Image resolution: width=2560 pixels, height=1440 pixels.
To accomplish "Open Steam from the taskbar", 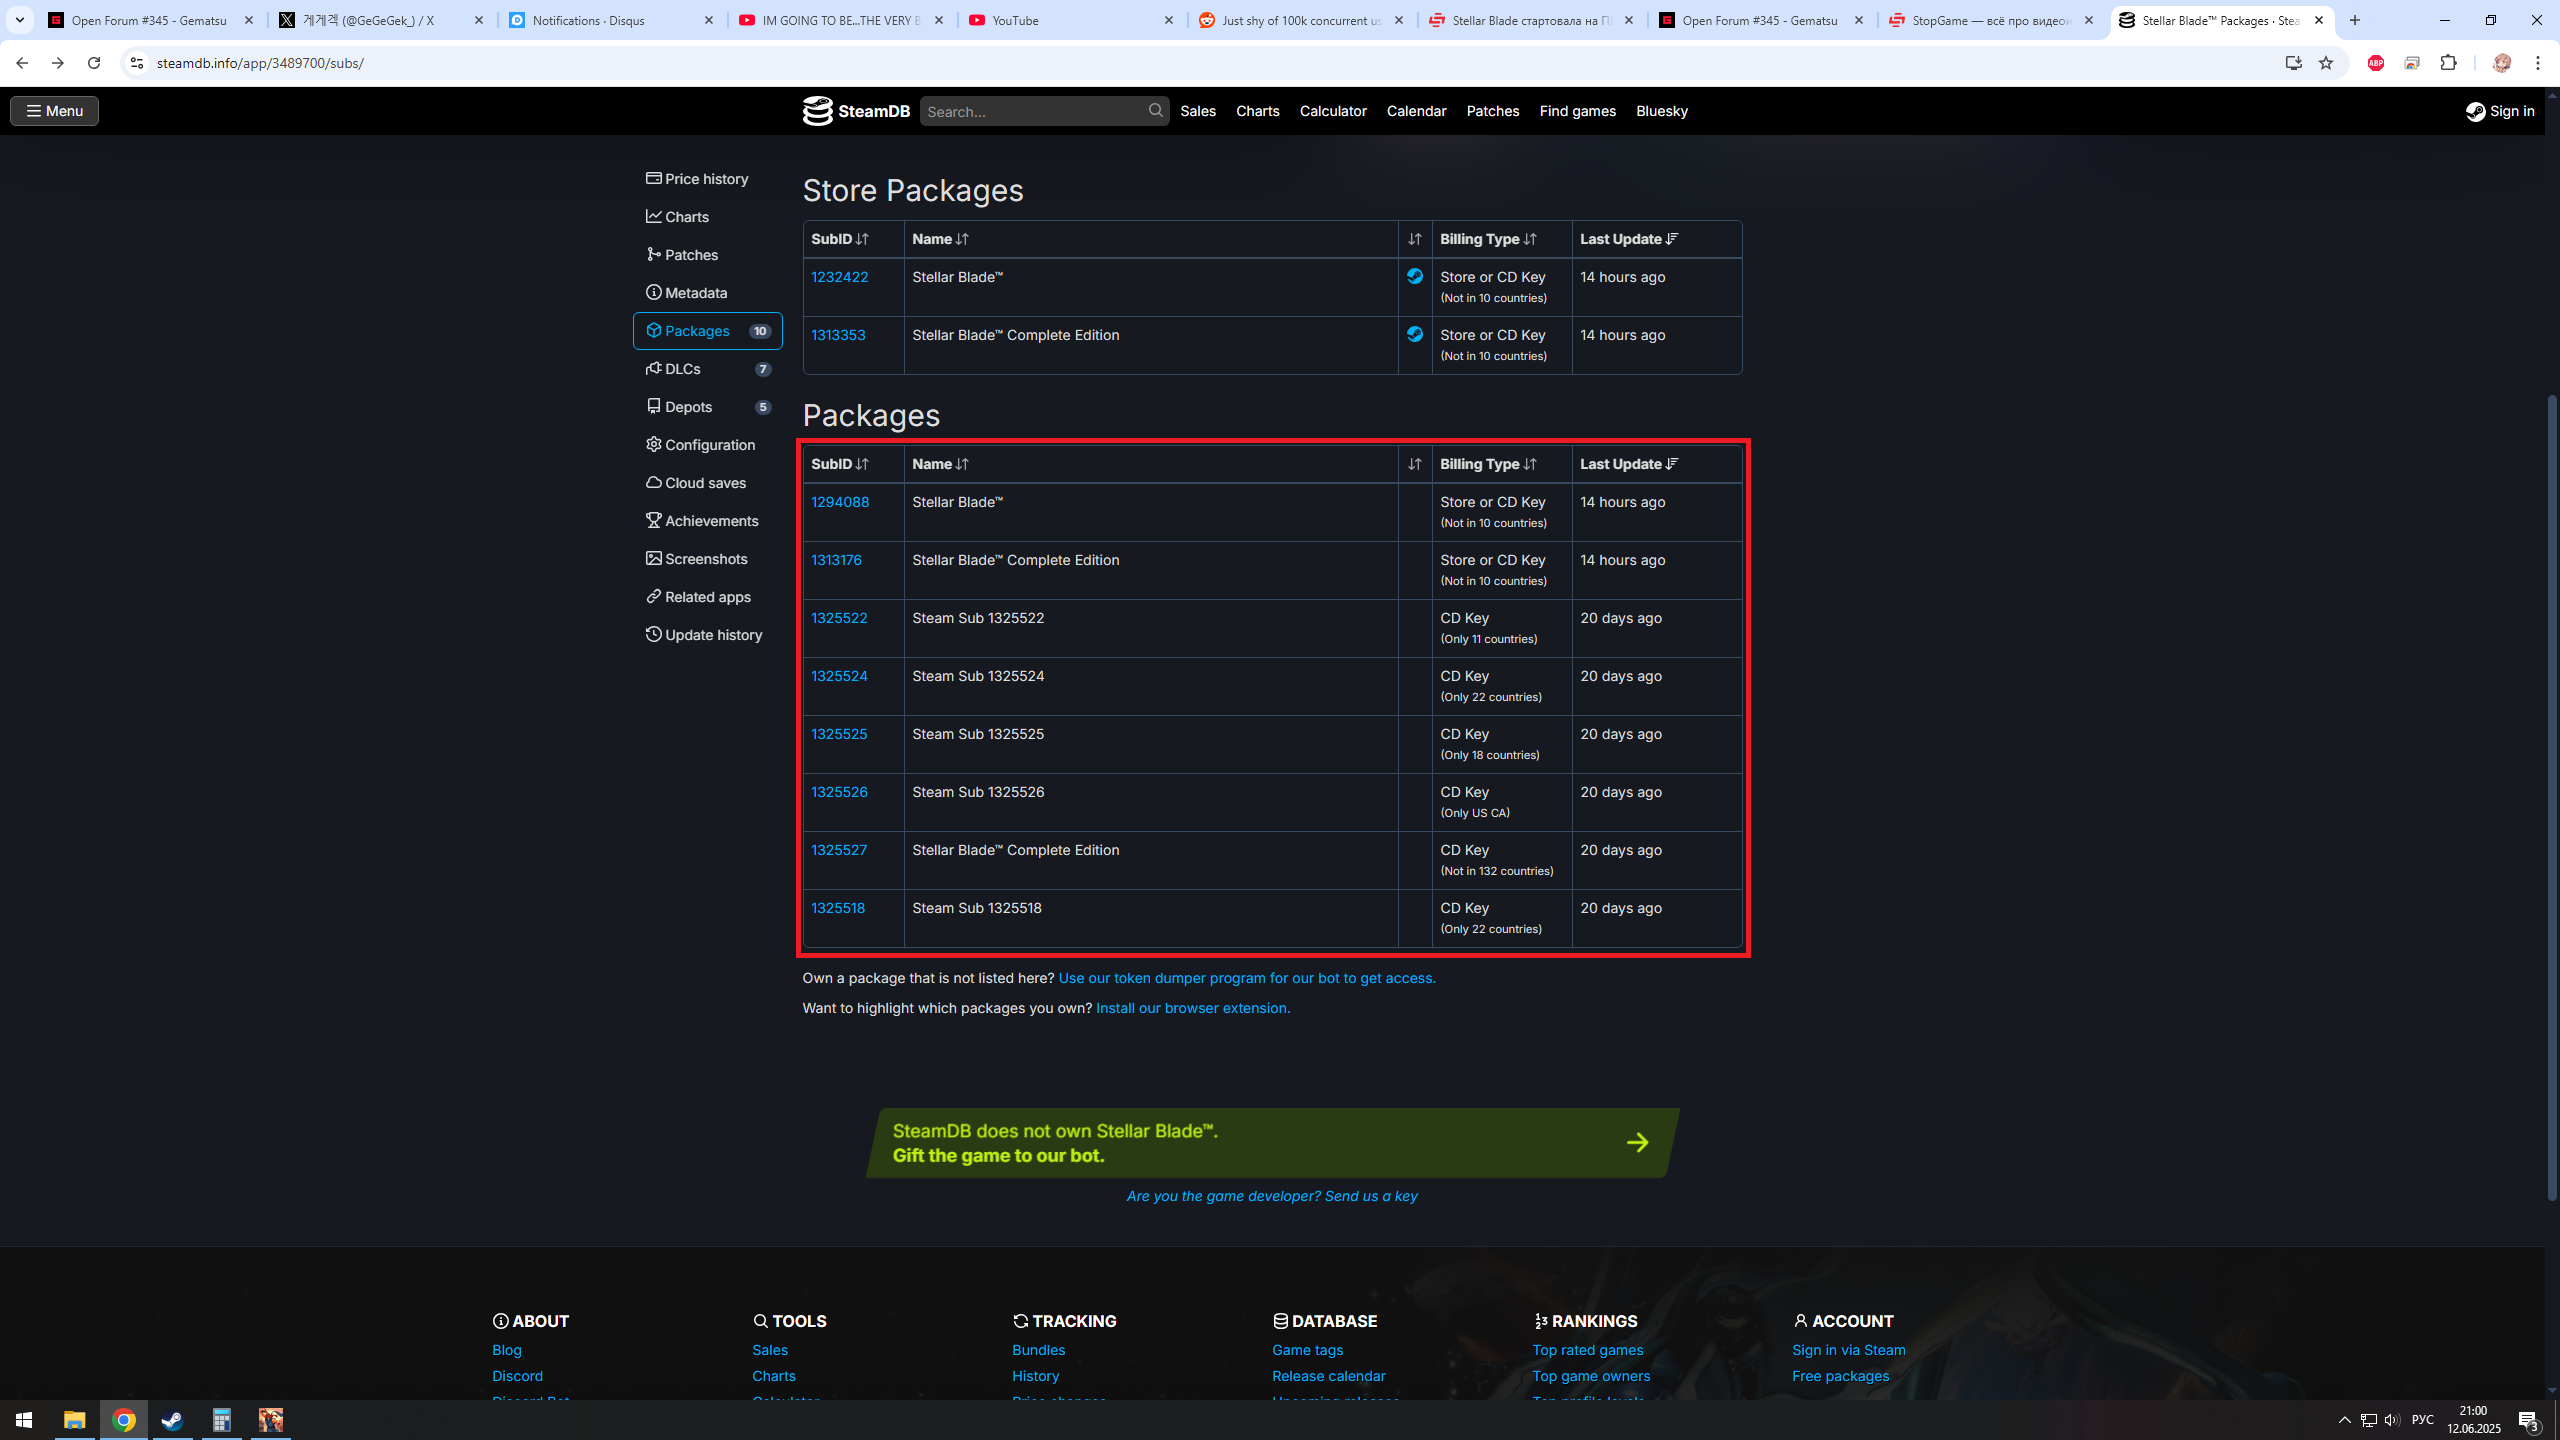I will pos(172,1420).
